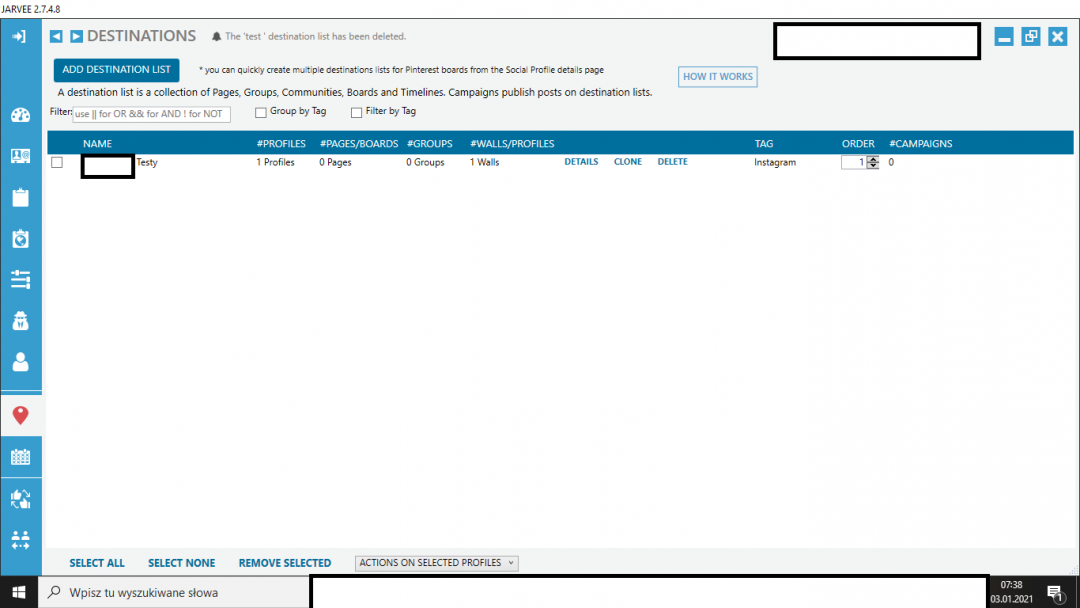Navigate forward with the right arrow icon
Screen dimensions: 1080x608
click(76, 37)
